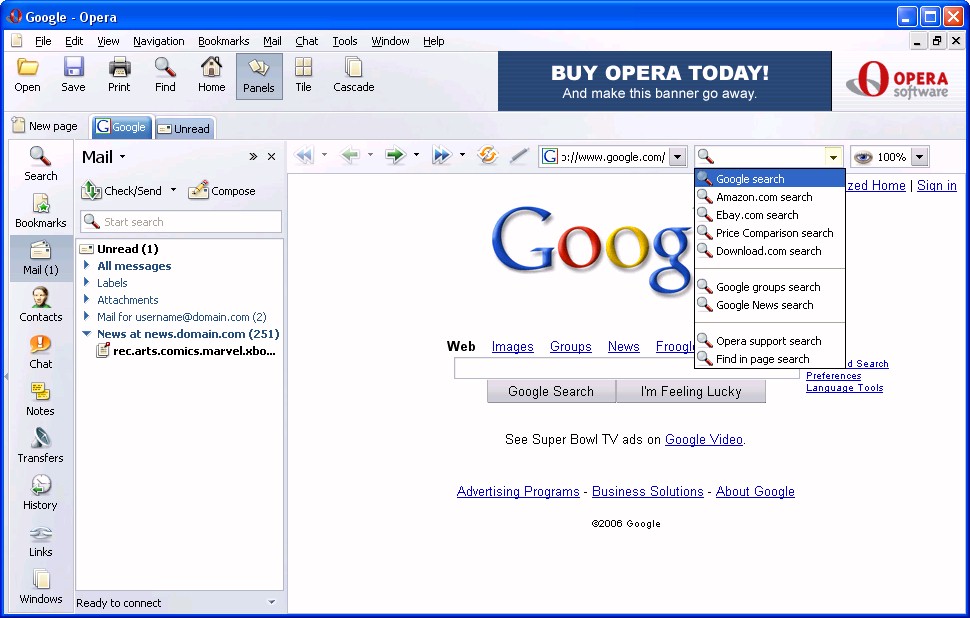Viewport: 970px width, 618px height.
Task: Open the Sign in link
Action: pyautogui.click(x=937, y=185)
